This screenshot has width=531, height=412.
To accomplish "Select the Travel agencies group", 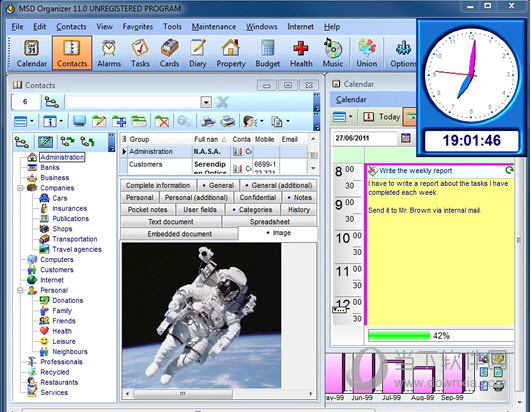I will coord(77,250).
